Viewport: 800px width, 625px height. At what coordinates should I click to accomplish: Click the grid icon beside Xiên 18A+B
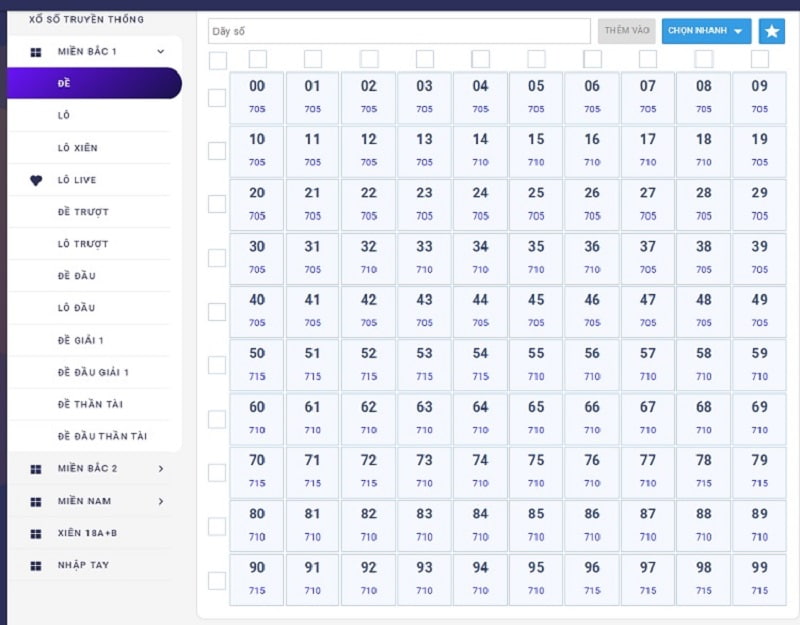click(x=36, y=534)
